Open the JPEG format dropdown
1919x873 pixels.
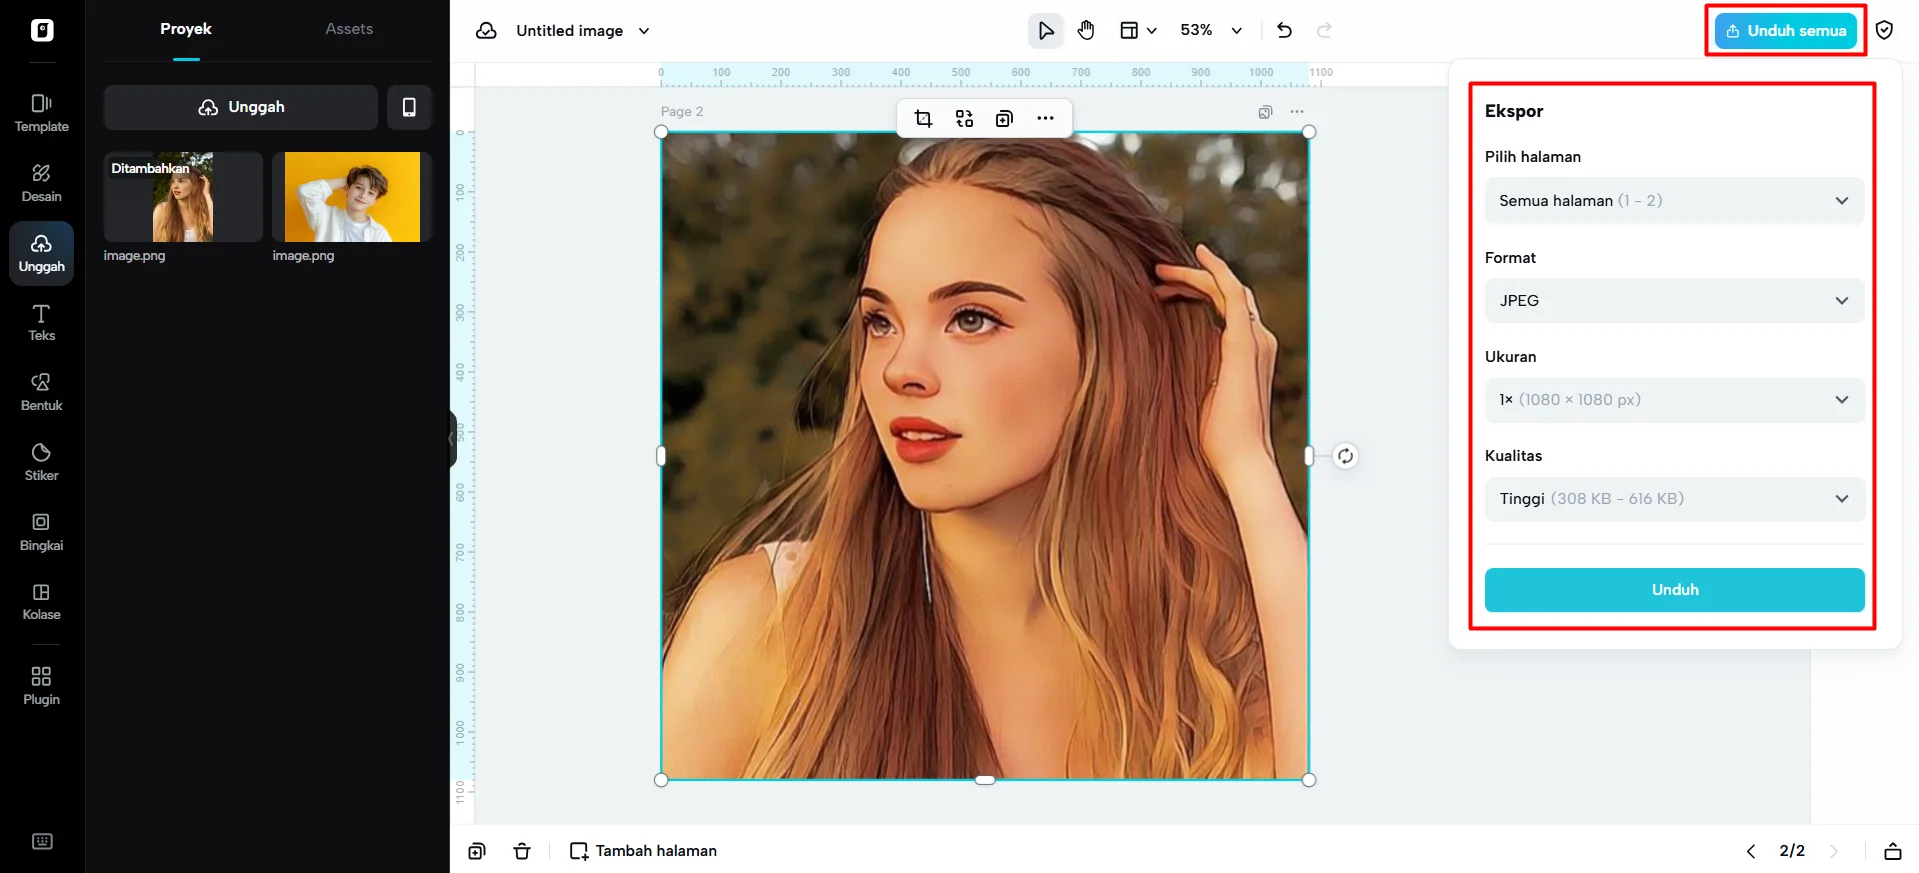click(x=1673, y=301)
